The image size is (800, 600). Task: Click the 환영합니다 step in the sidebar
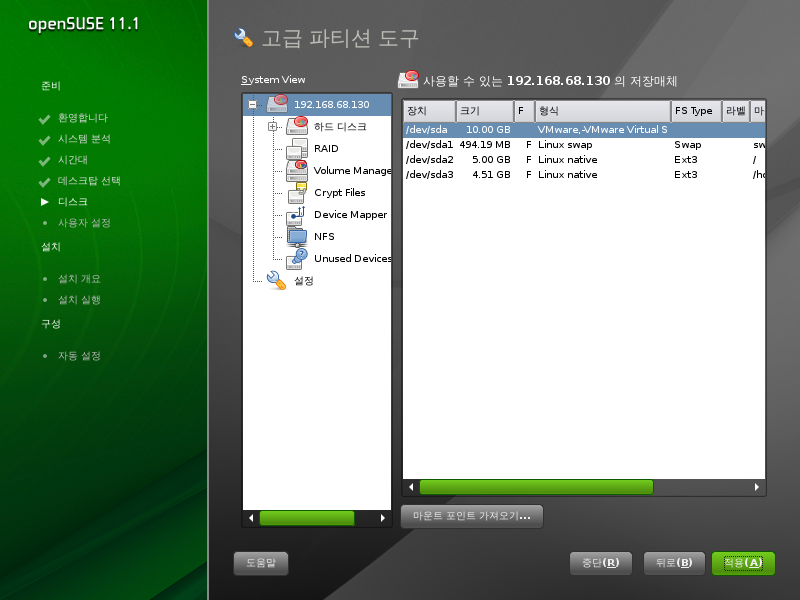(83, 118)
